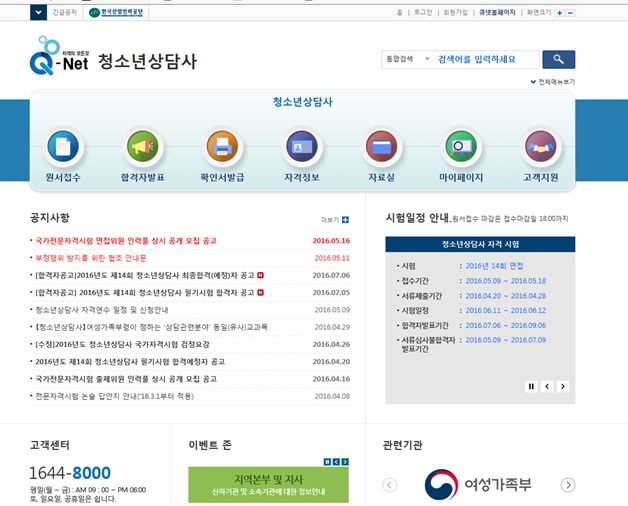Image resolution: width=628 pixels, height=506 pixels.
Task: Open notice [수정]2016년도 청소년상담사 국가자격시험 검정요강
Action: (x=123, y=344)
